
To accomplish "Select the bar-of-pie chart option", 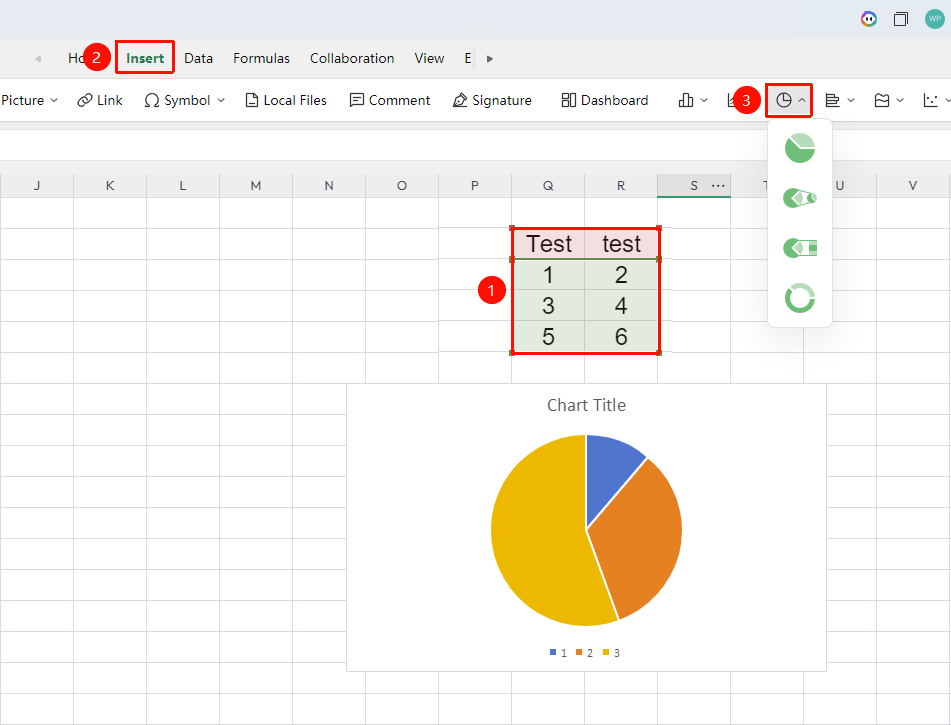I will click(799, 248).
